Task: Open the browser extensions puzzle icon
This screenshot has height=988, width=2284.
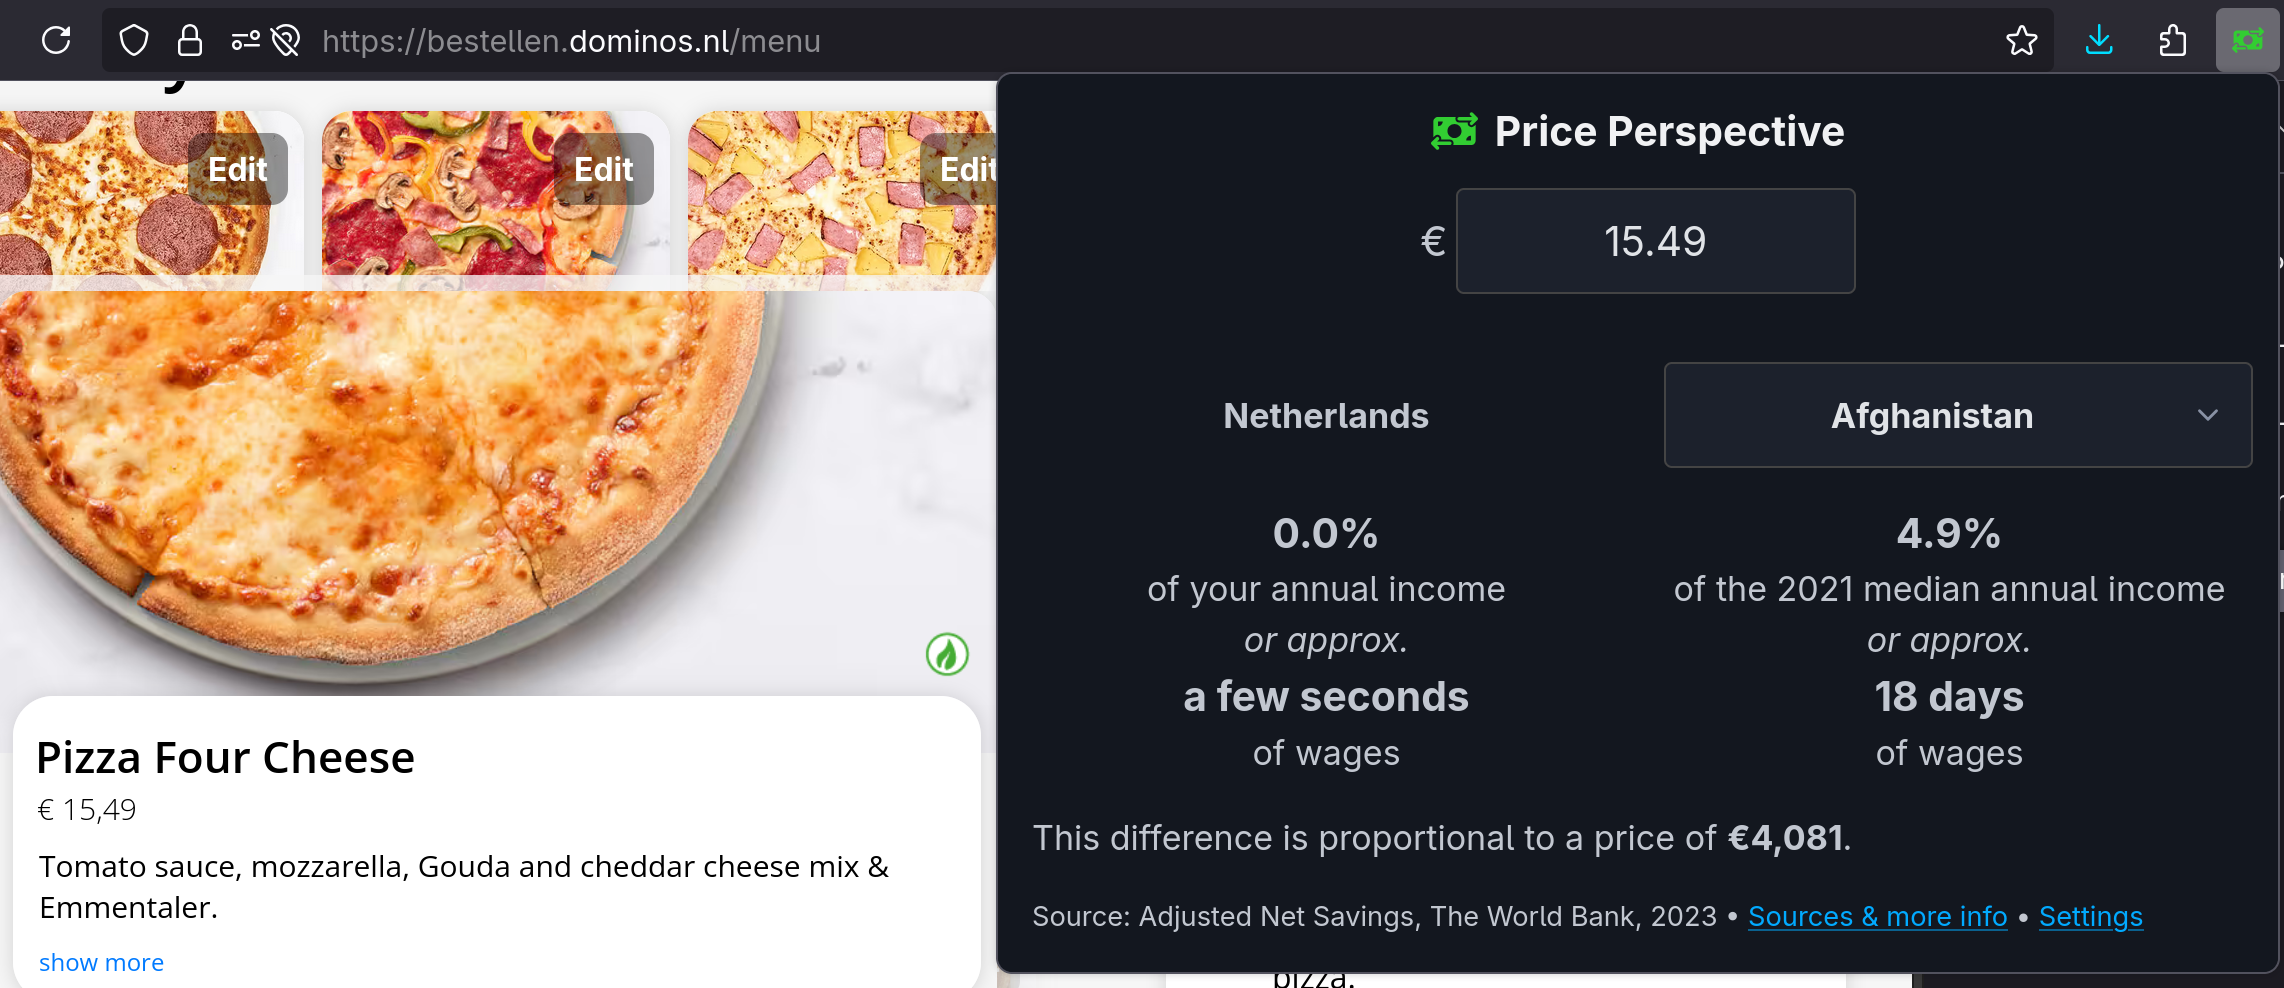Action: point(2172,41)
